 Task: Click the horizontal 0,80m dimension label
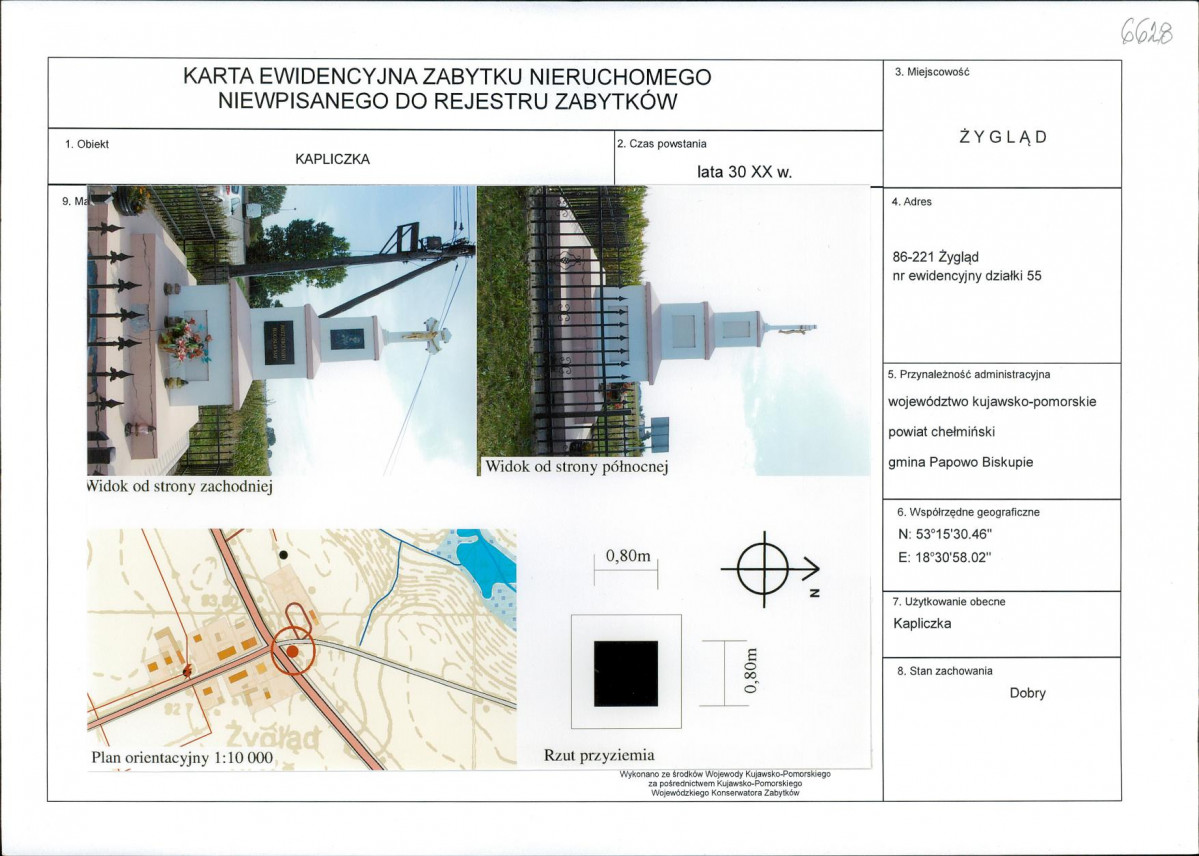[628, 556]
